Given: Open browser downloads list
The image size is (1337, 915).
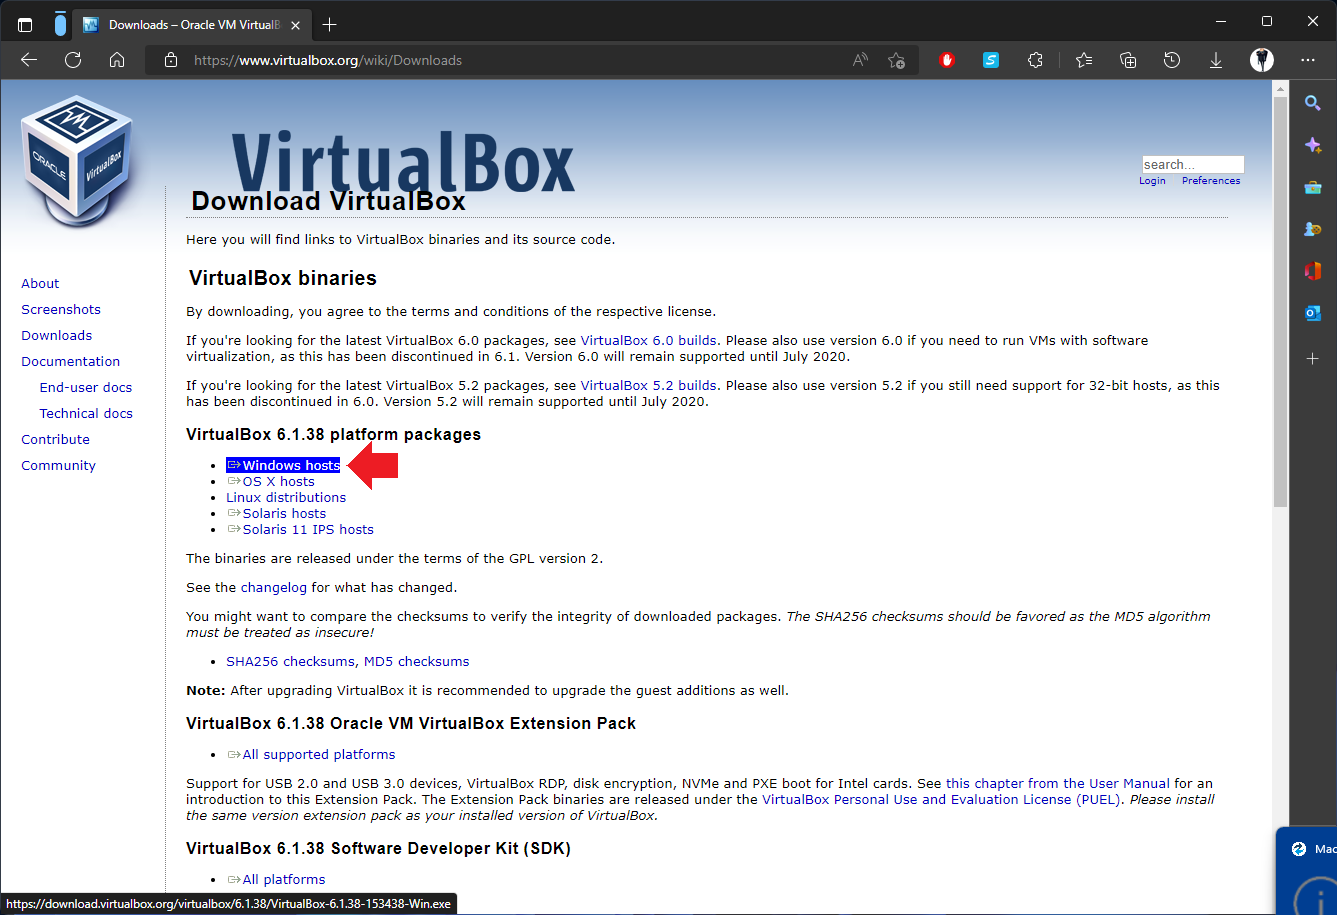Looking at the screenshot, I should [1215, 60].
